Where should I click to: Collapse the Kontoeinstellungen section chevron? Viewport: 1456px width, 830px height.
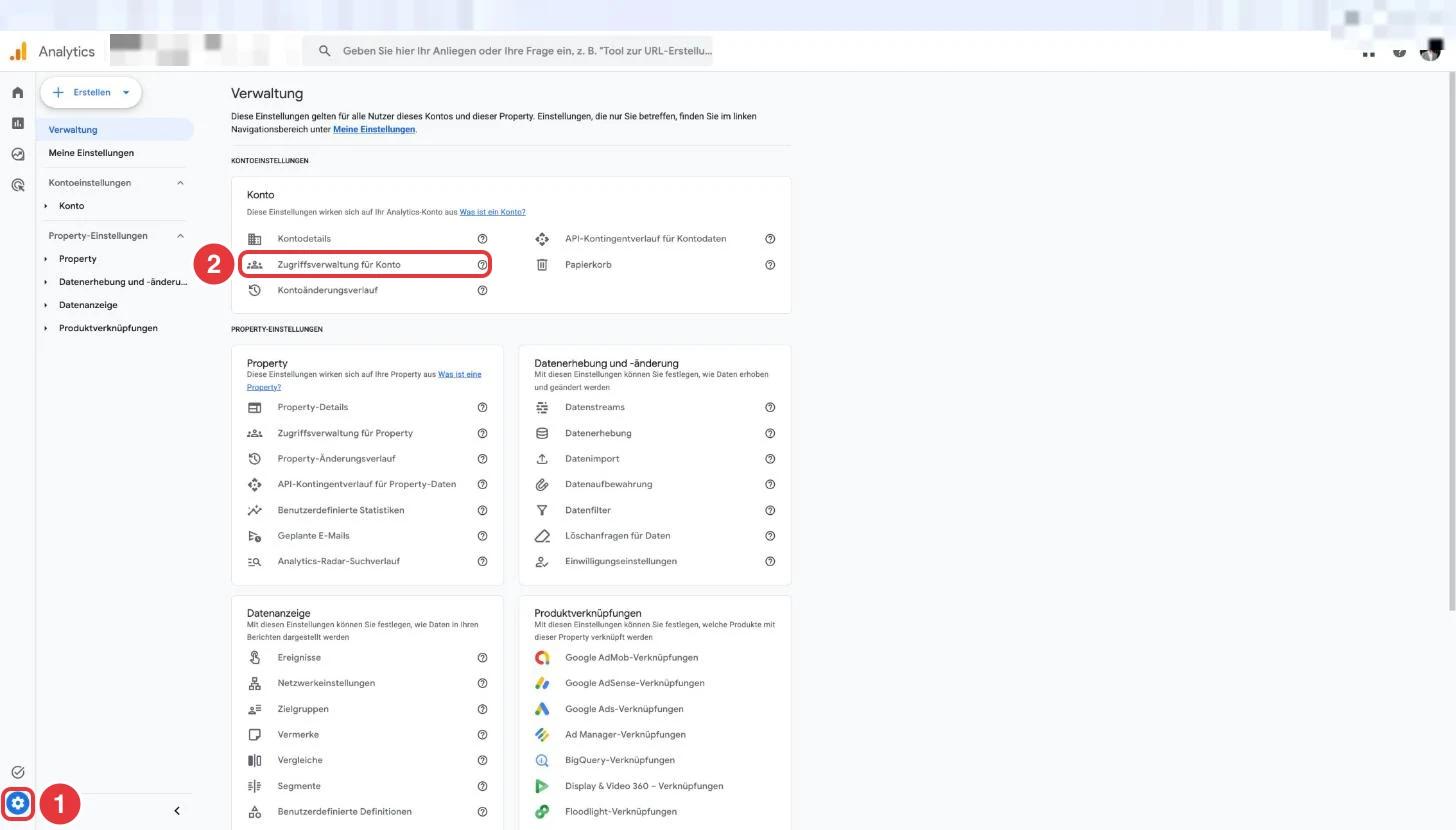[180, 183]
